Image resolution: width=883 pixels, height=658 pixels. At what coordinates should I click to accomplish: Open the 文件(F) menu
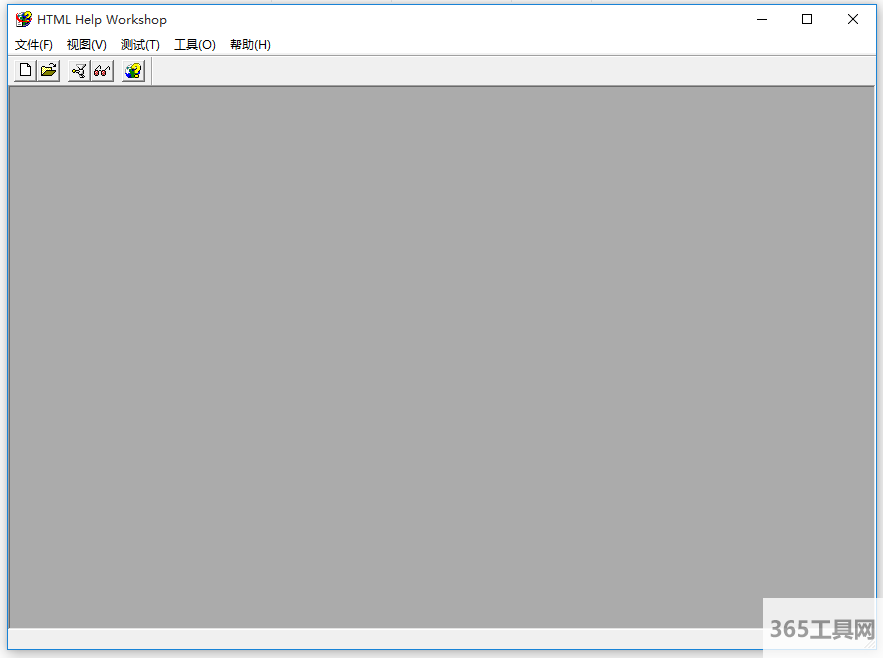(x=34, y=45)
